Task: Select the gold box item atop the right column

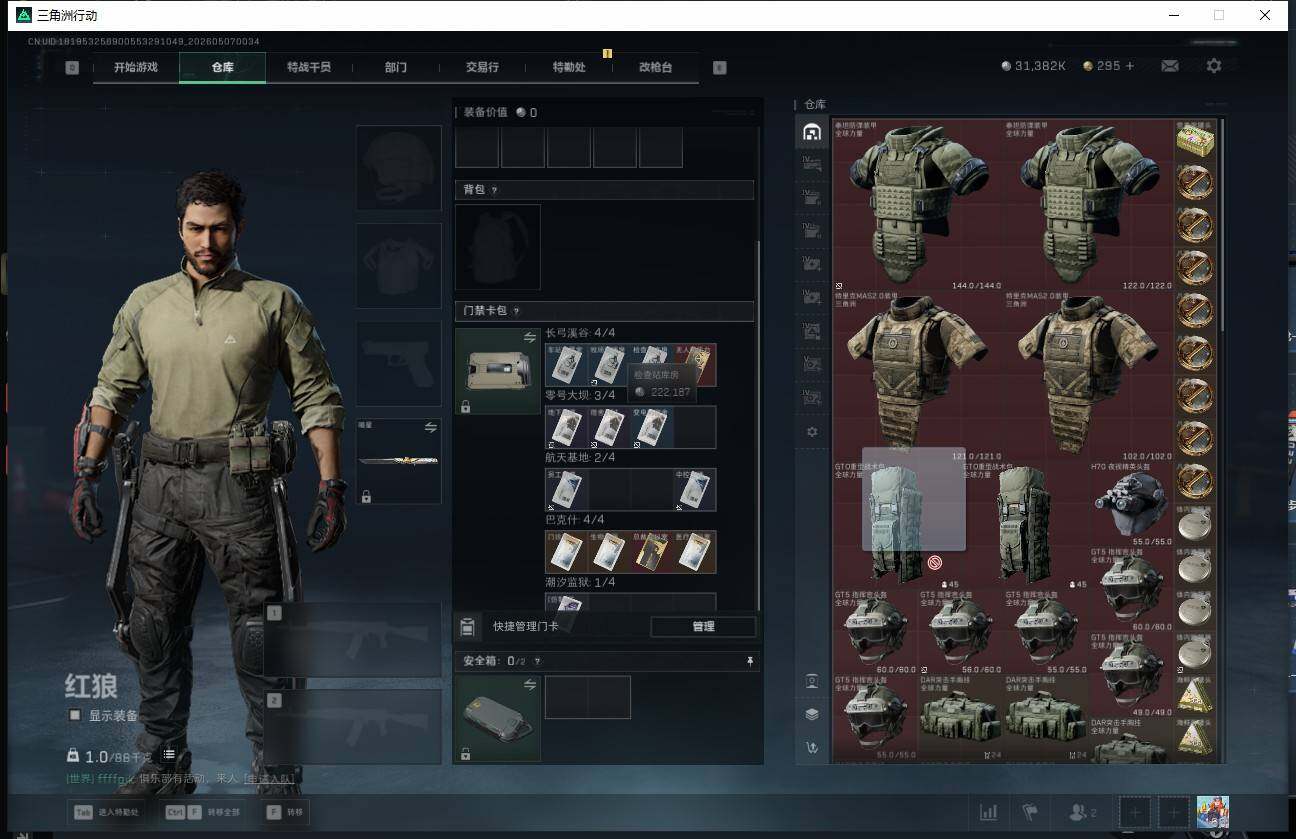Action: (1195, 141)
